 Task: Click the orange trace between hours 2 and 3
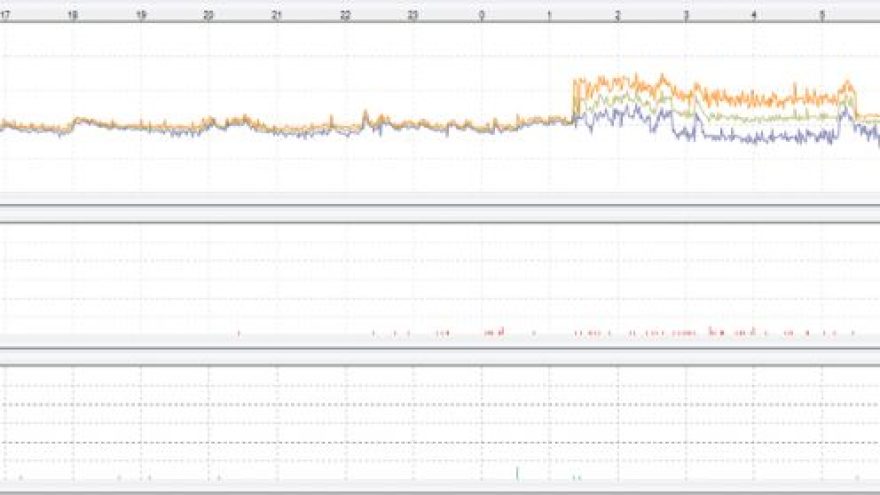(650, 82)
